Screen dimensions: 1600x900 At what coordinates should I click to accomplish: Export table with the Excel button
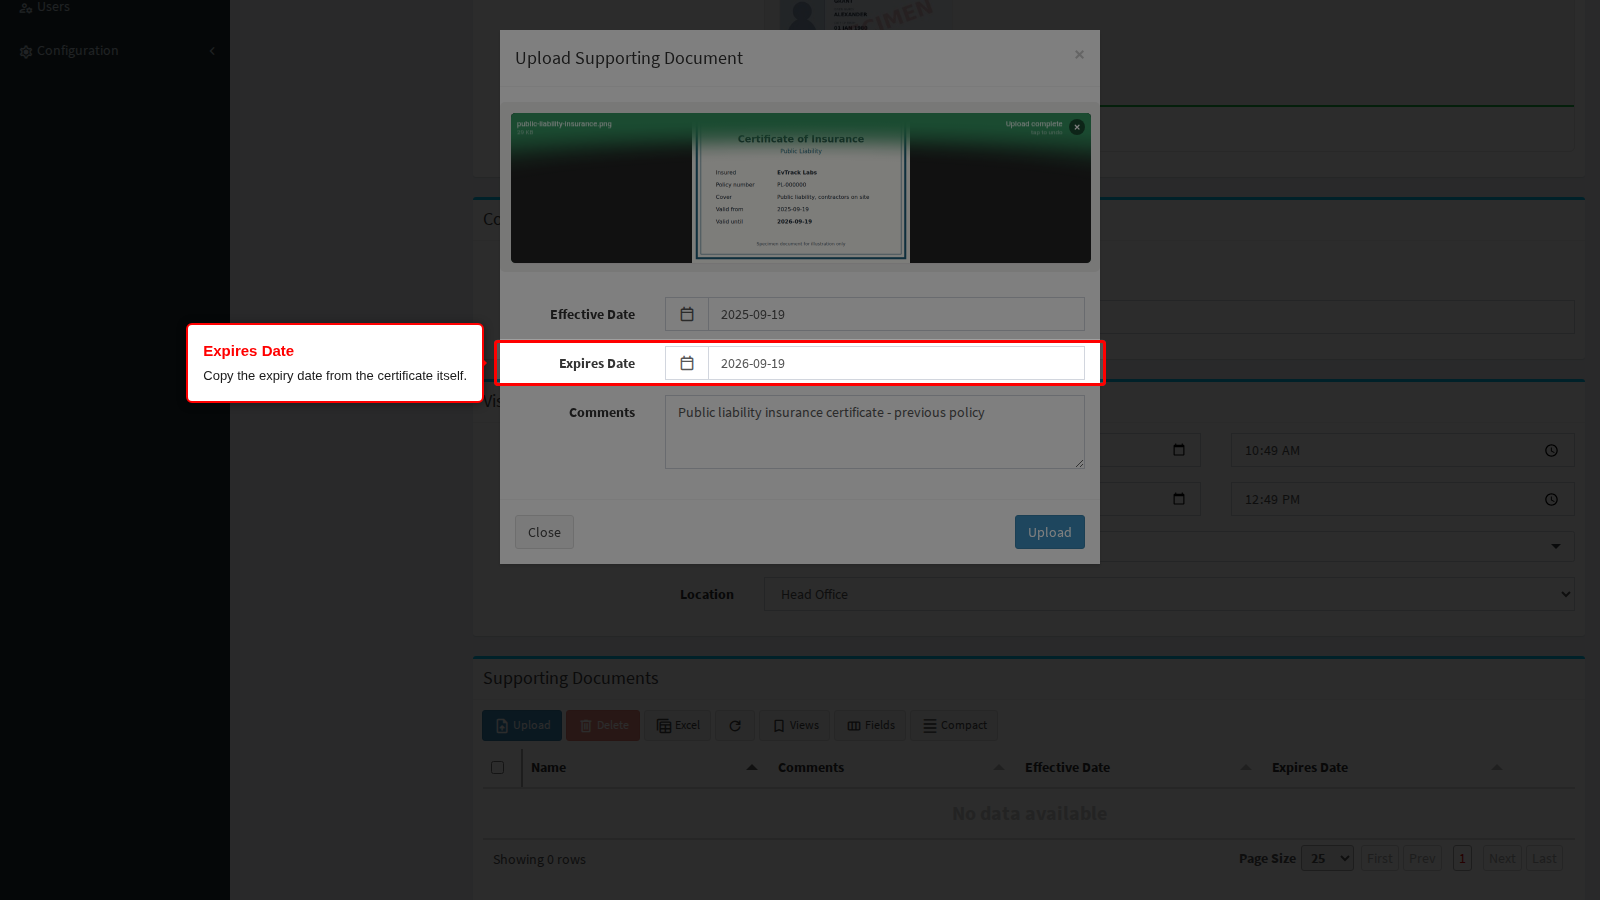[678, 726]
